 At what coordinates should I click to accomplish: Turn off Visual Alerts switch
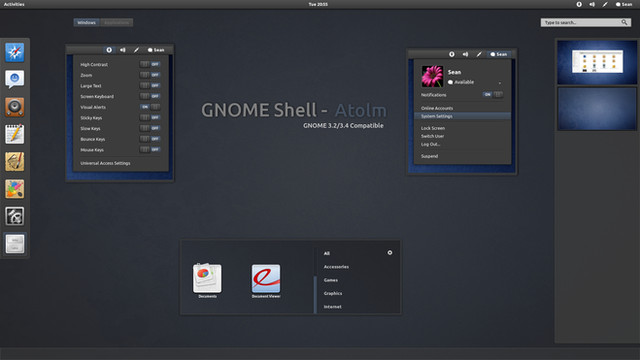pos(150,107)
